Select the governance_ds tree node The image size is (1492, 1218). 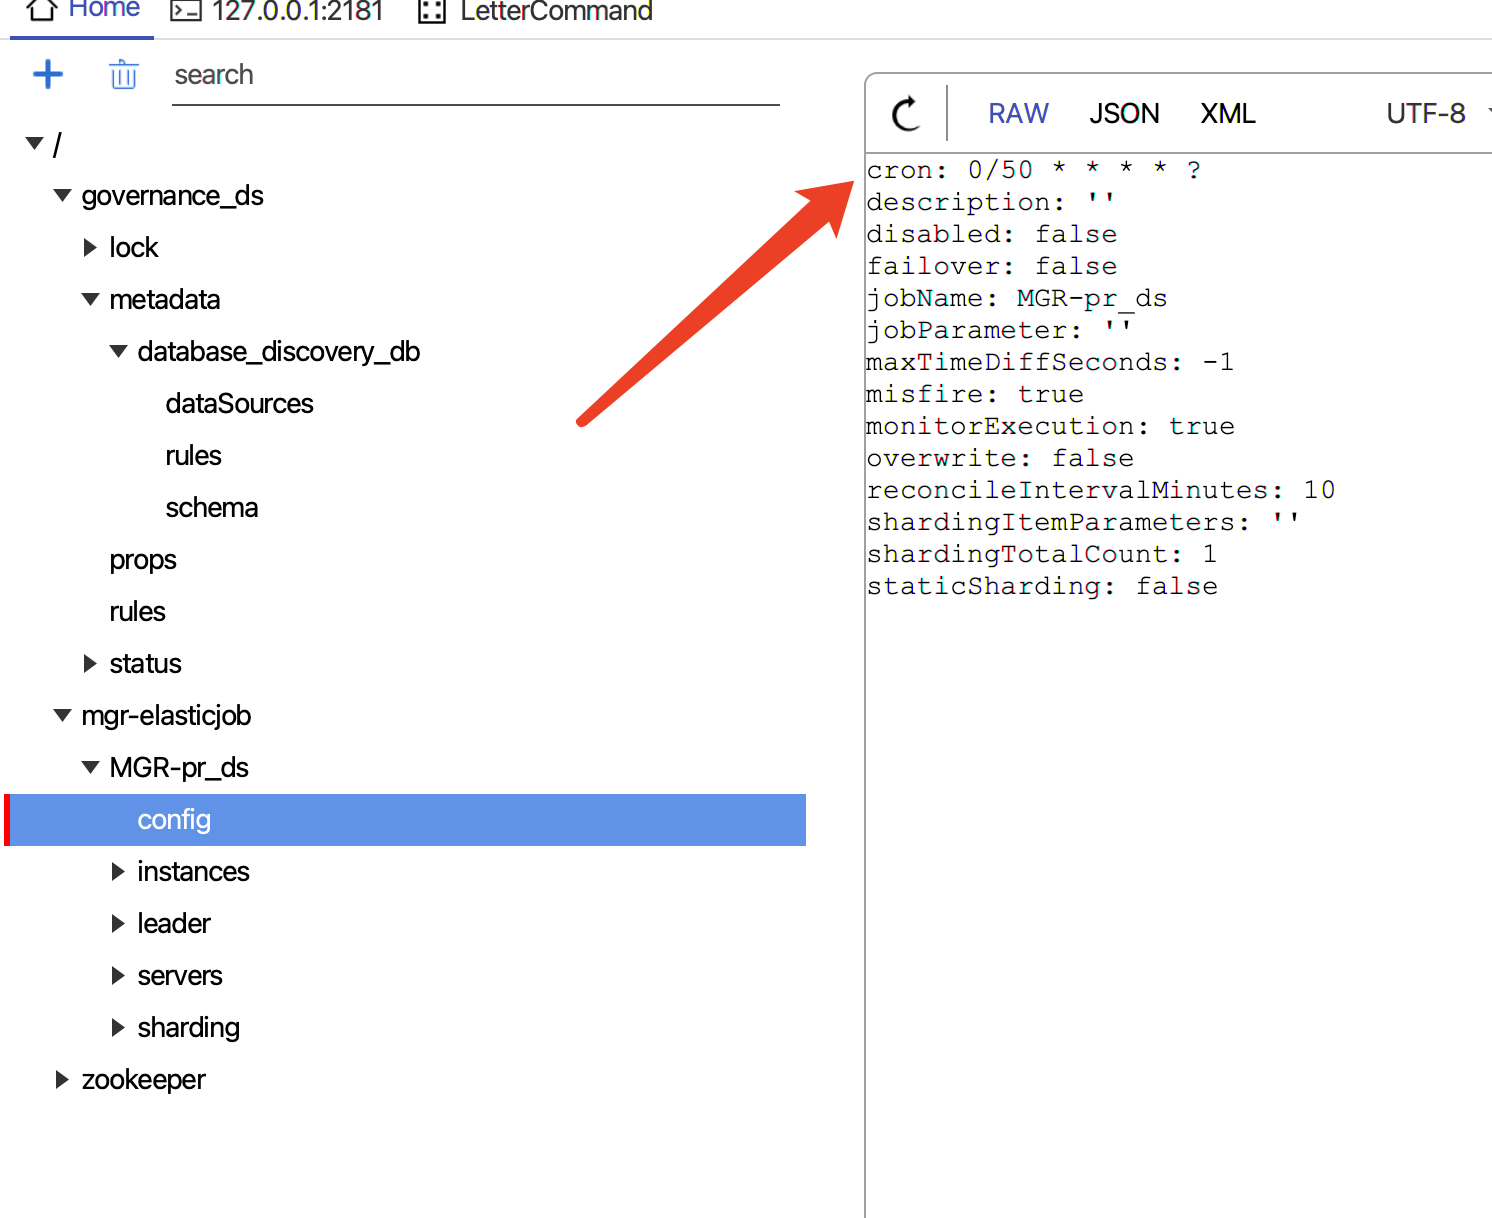click(x=172, y=196)
